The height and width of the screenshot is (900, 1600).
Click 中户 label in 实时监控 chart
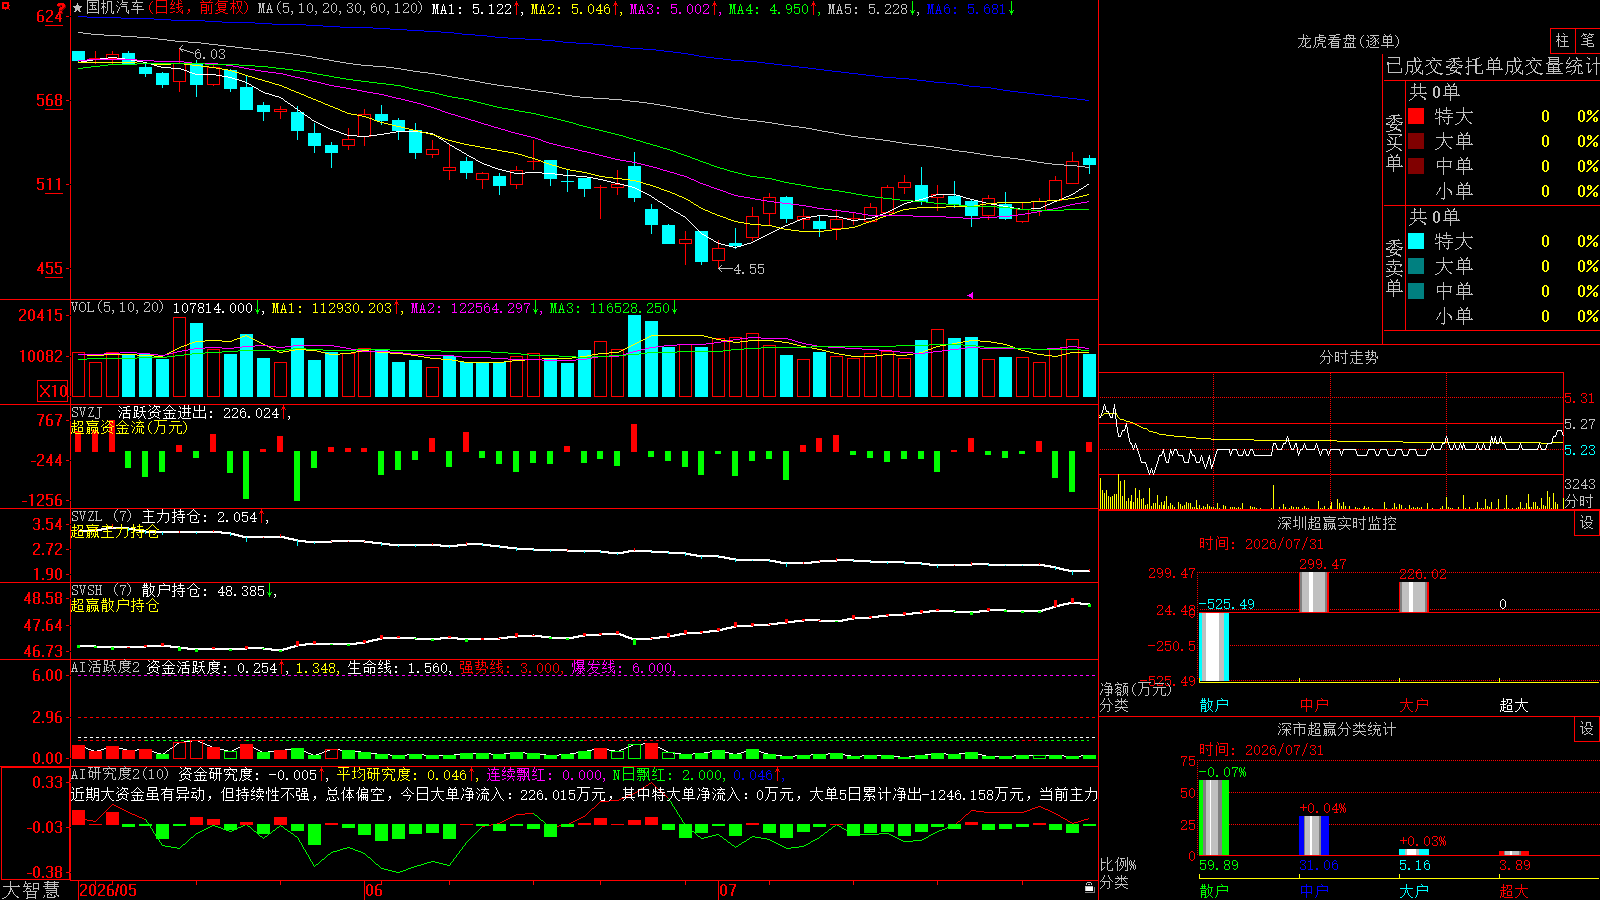pos(1314,705)
